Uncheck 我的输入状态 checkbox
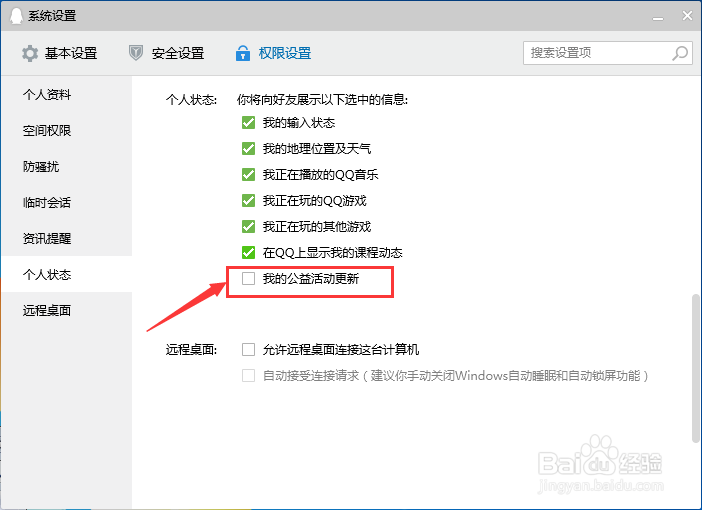Viewport: 702px width, 510px height. click(248, 123)
